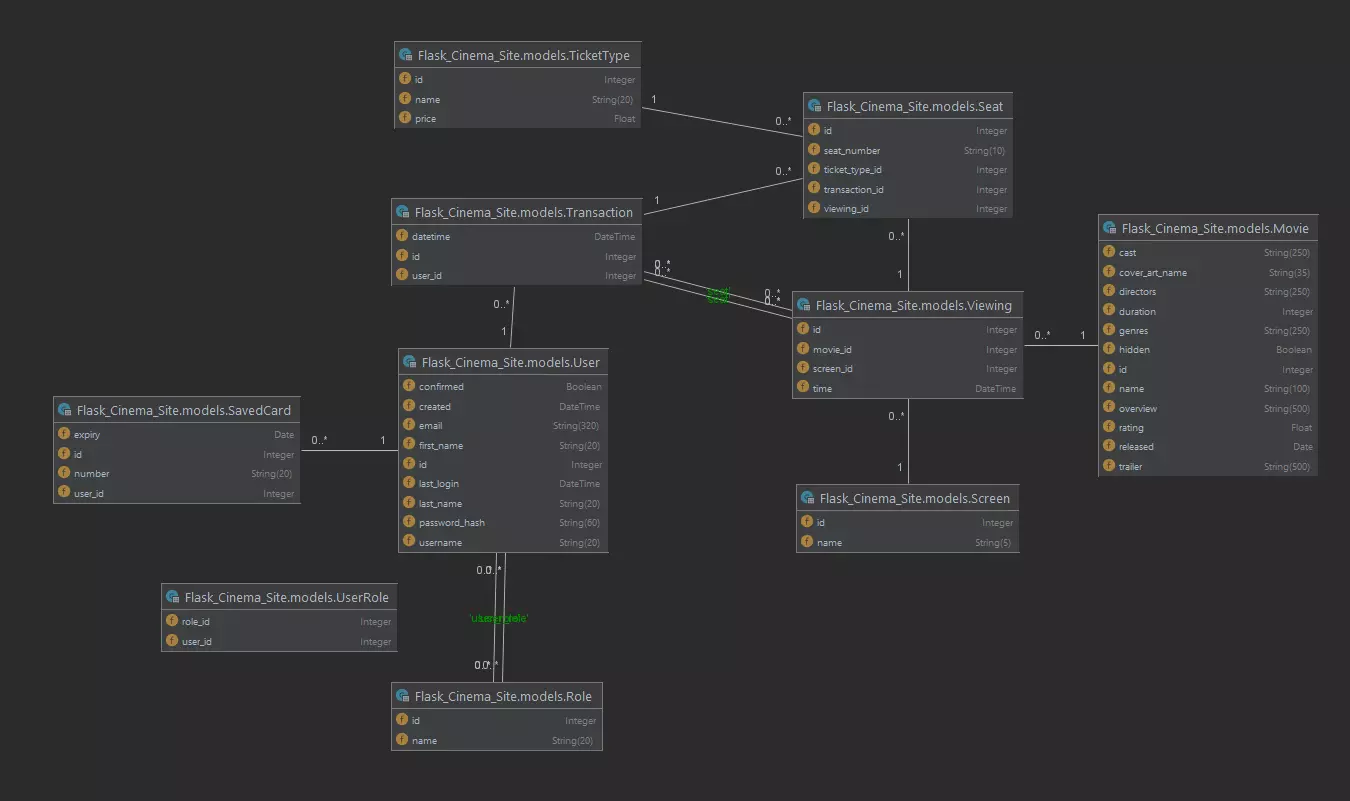Click the class icon of SavedCard node

point(65,410)
